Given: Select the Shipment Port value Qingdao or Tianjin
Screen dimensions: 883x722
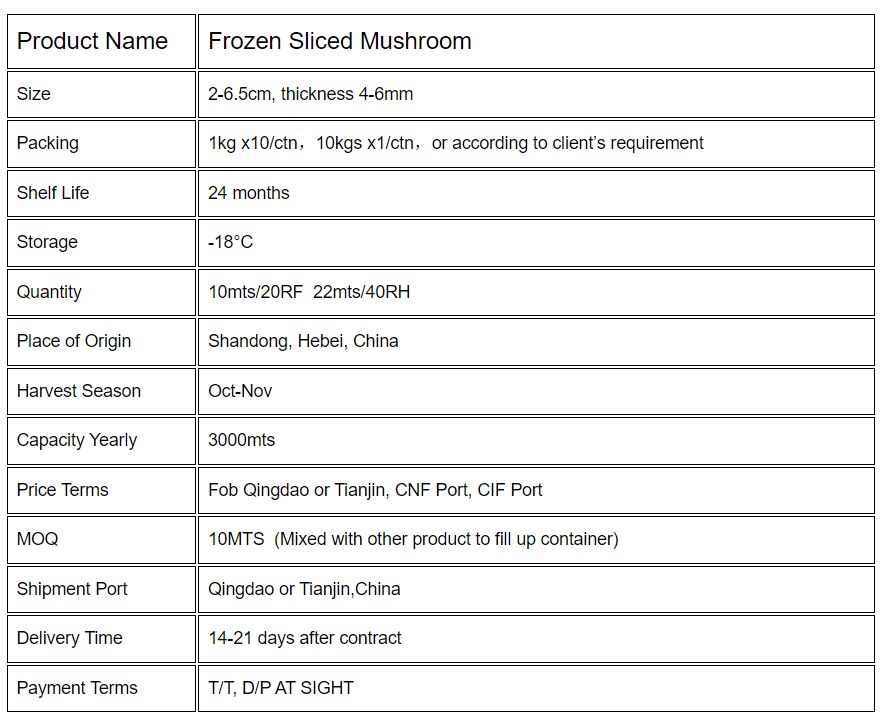Looking at the screenshot, I should click(304, 589).
